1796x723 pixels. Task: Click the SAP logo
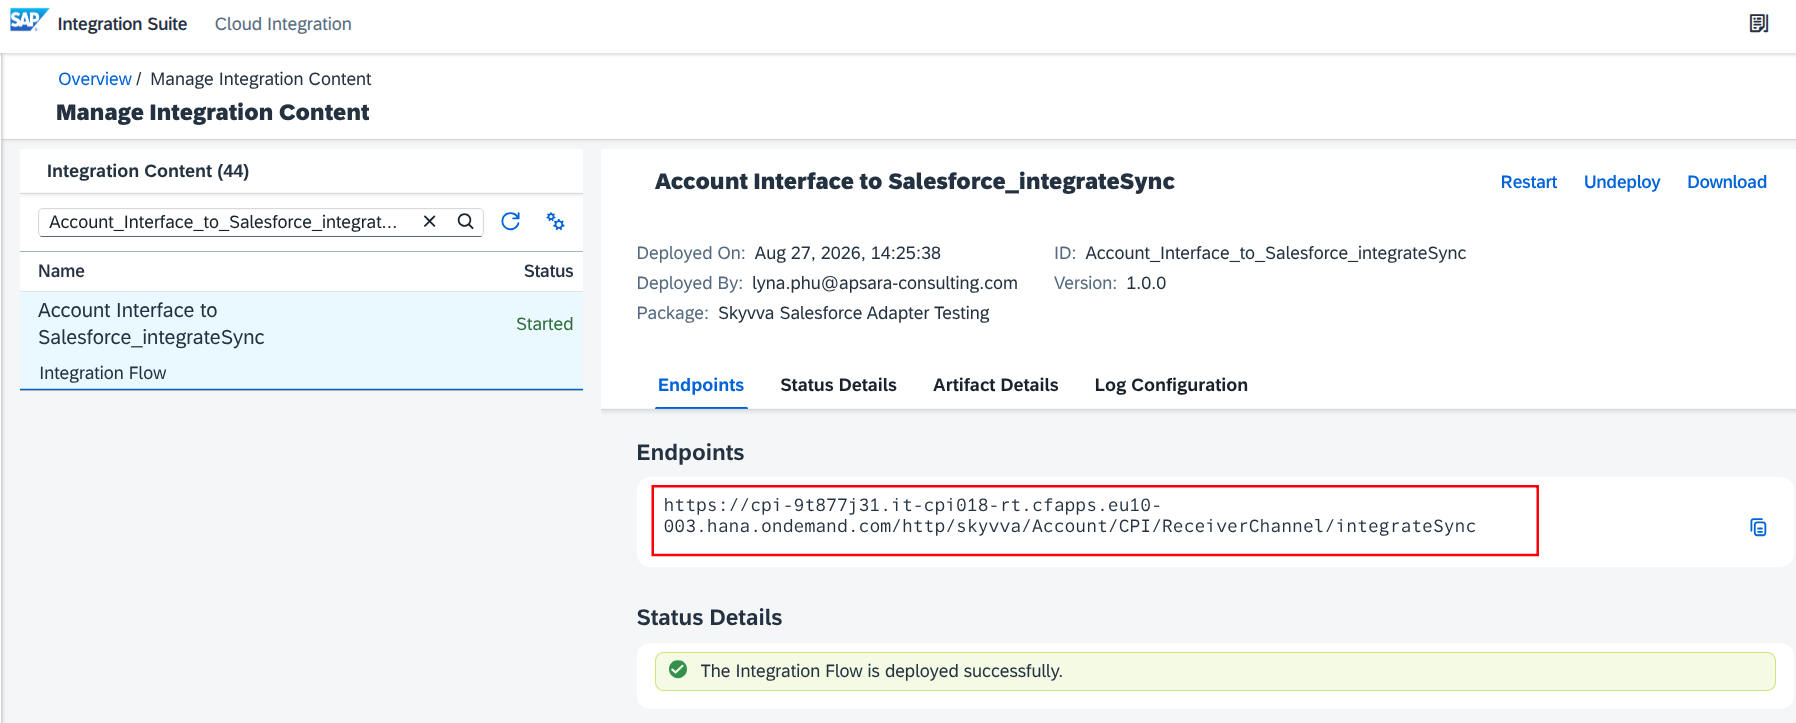tap(28, 21)
